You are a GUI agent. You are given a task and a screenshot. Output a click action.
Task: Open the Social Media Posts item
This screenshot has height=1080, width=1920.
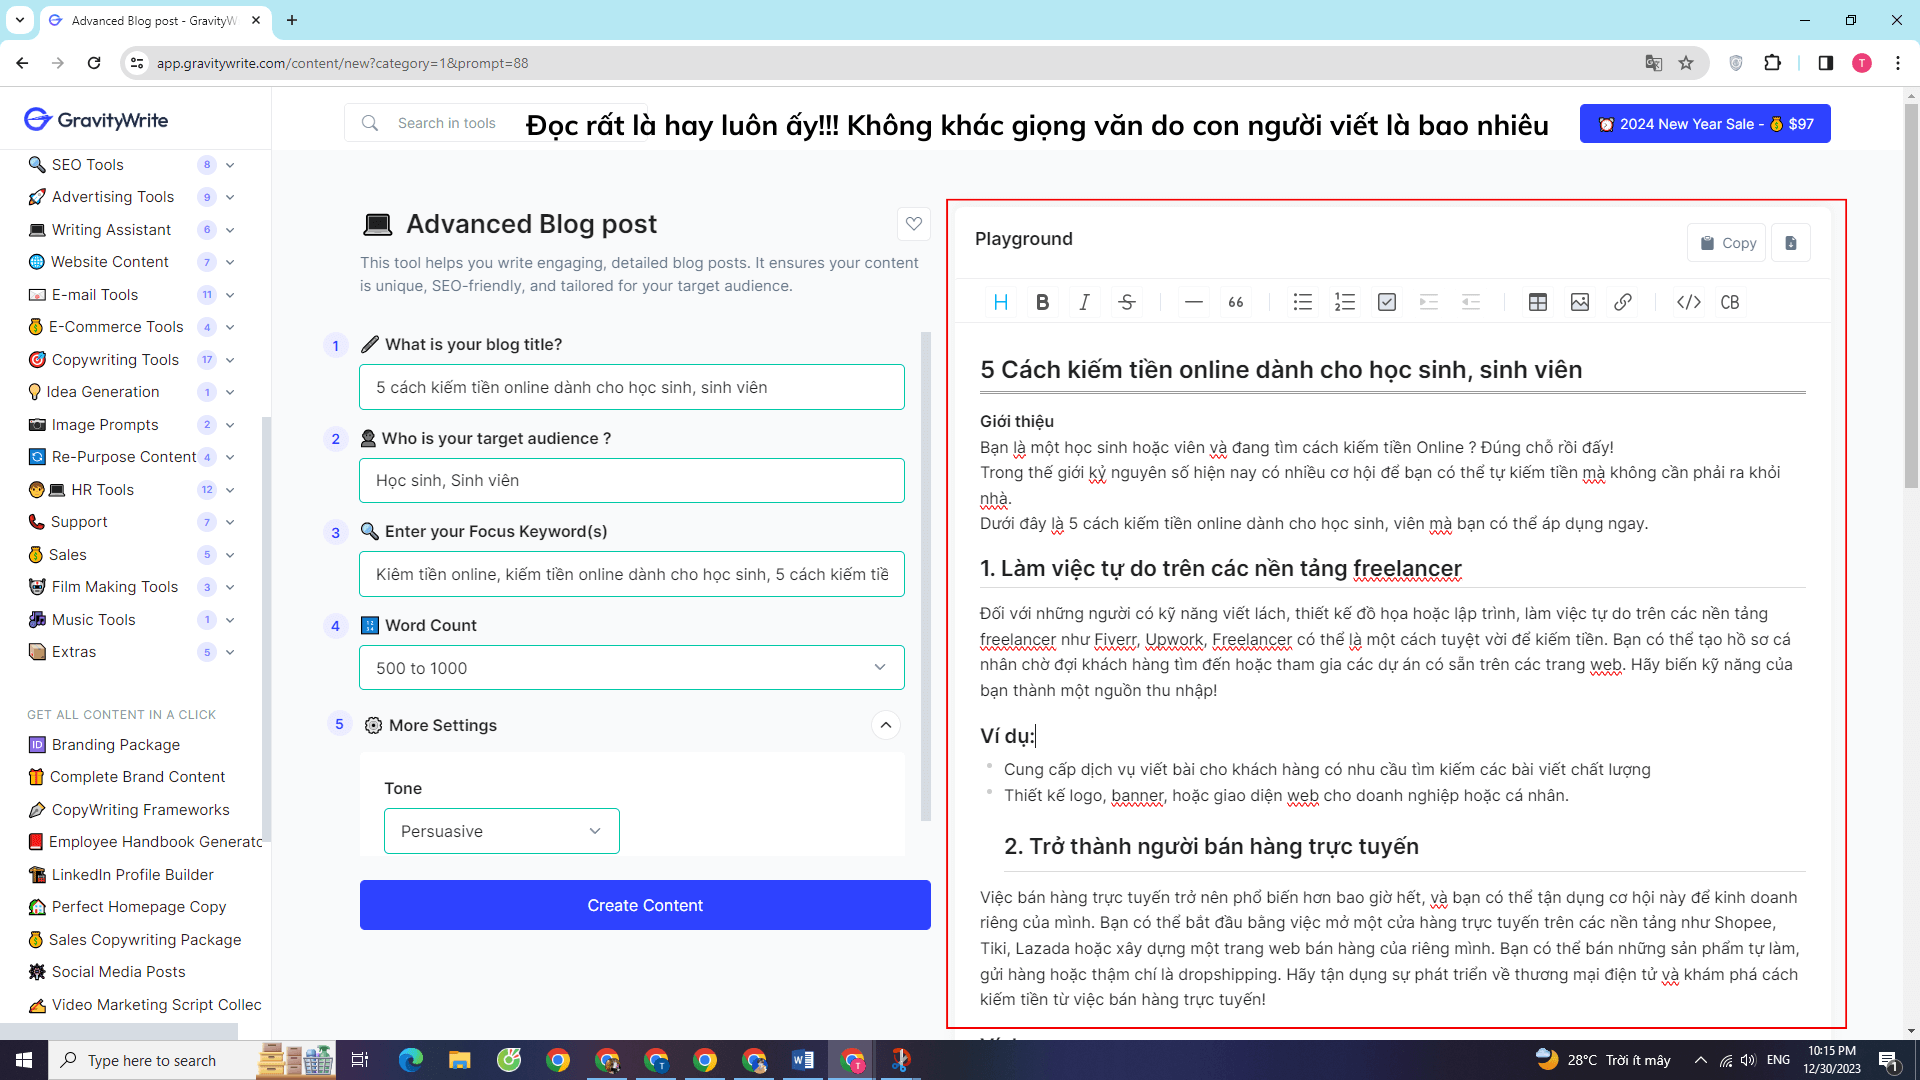(x=118, y=972)
